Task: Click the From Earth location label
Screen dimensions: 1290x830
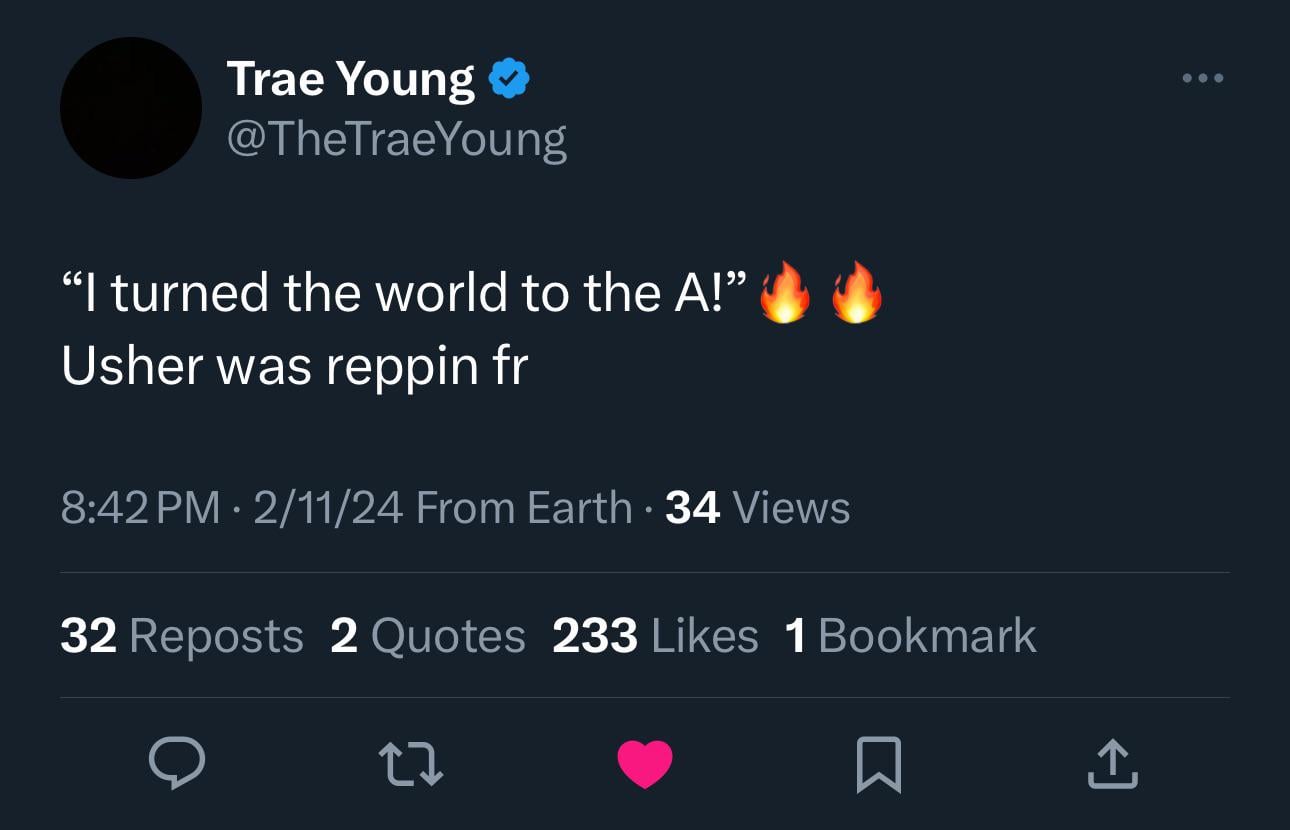Action: (523, 507)
